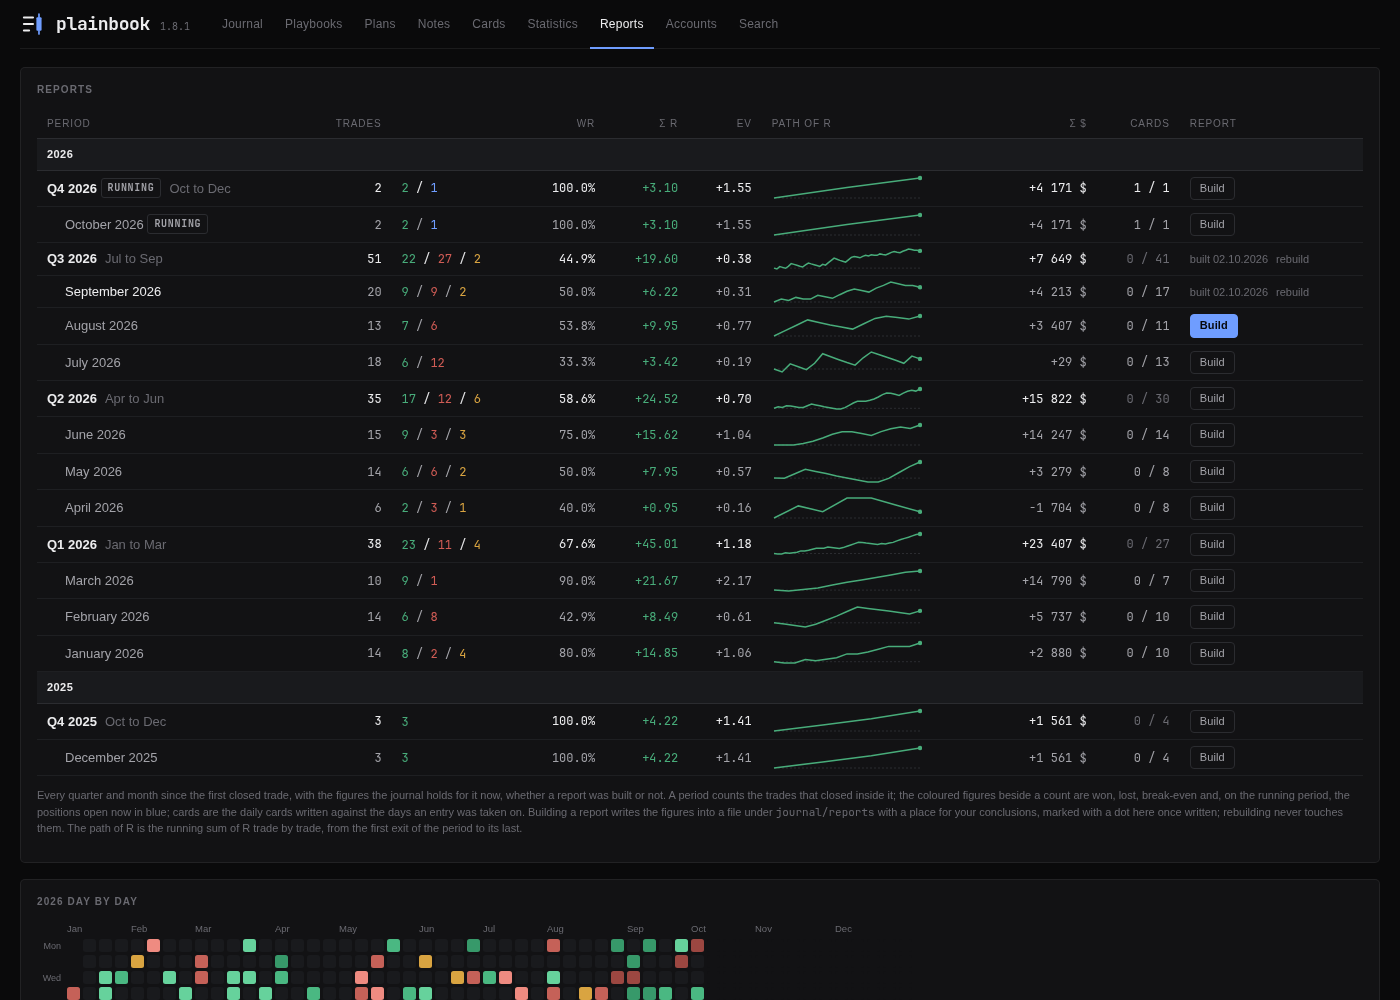Click the -1 704 $ April total
Image resolution: width=1400 pixels, height=1000 pixels.
click(1058, 508)
